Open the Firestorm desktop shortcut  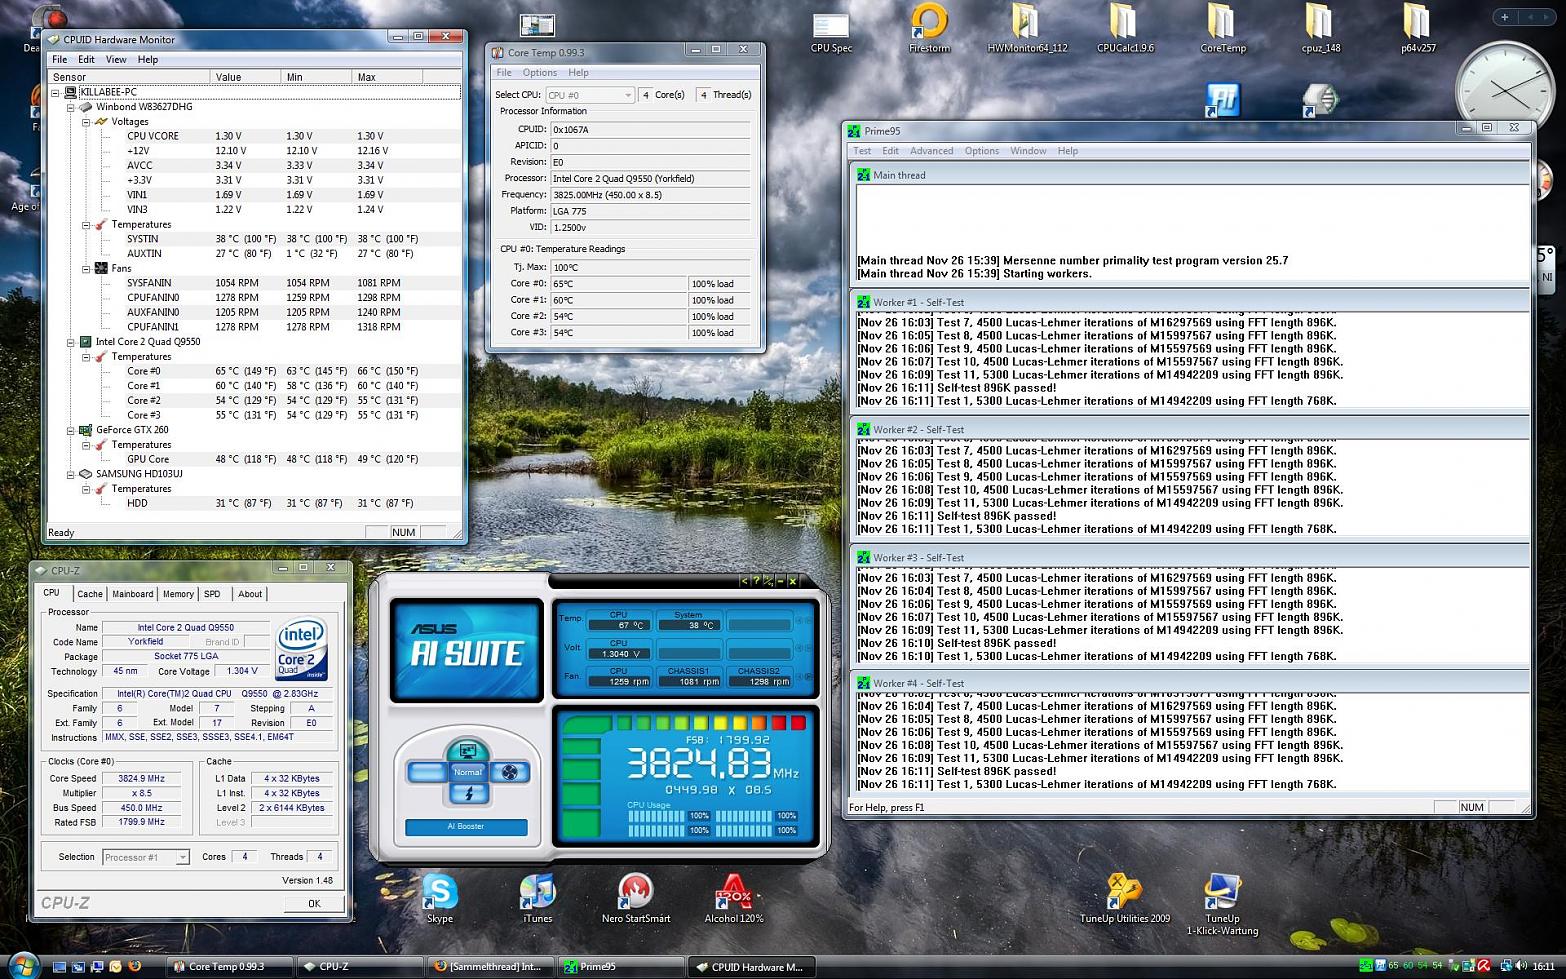(x=929, y=29)
